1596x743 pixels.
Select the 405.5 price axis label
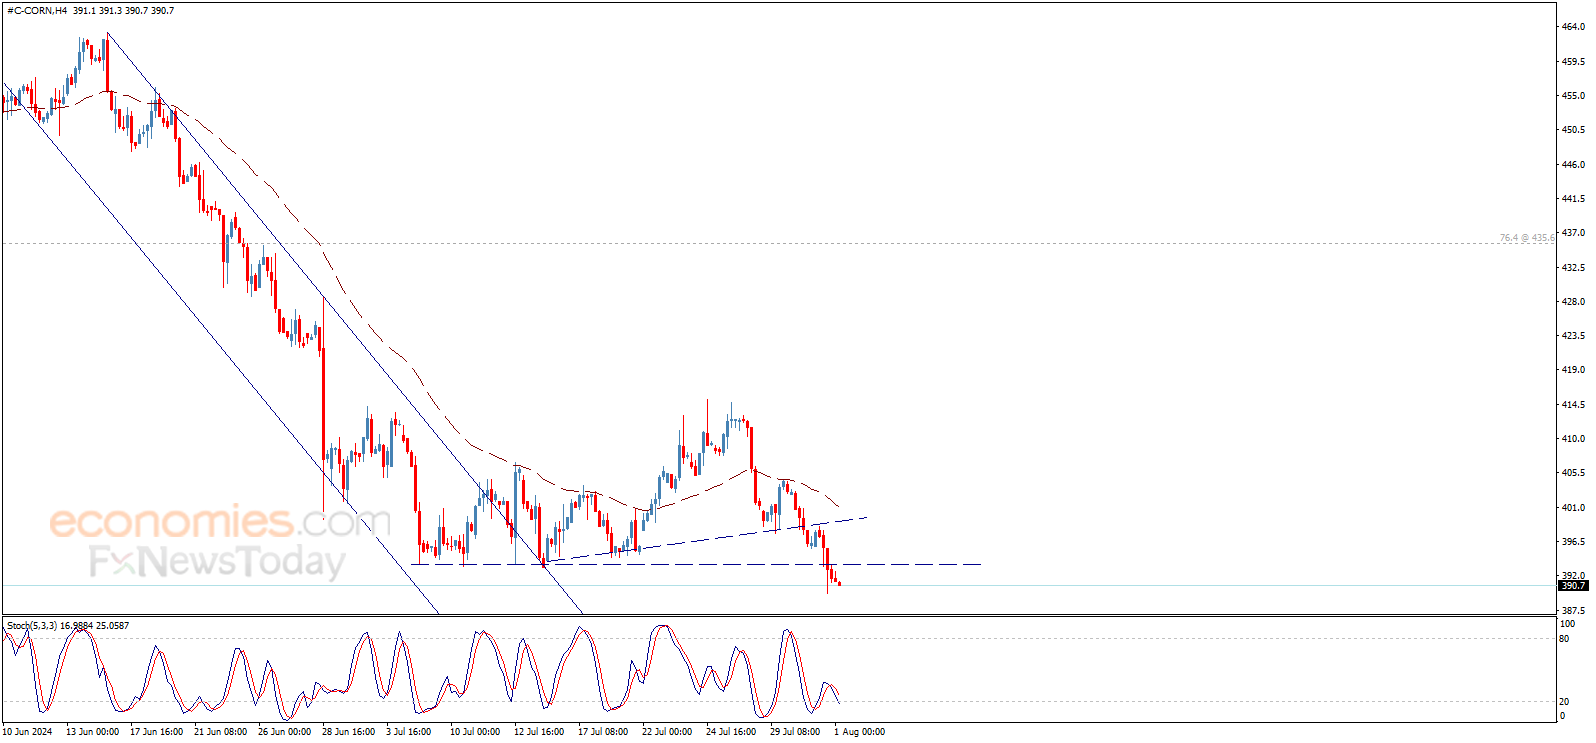(1573, 473)
